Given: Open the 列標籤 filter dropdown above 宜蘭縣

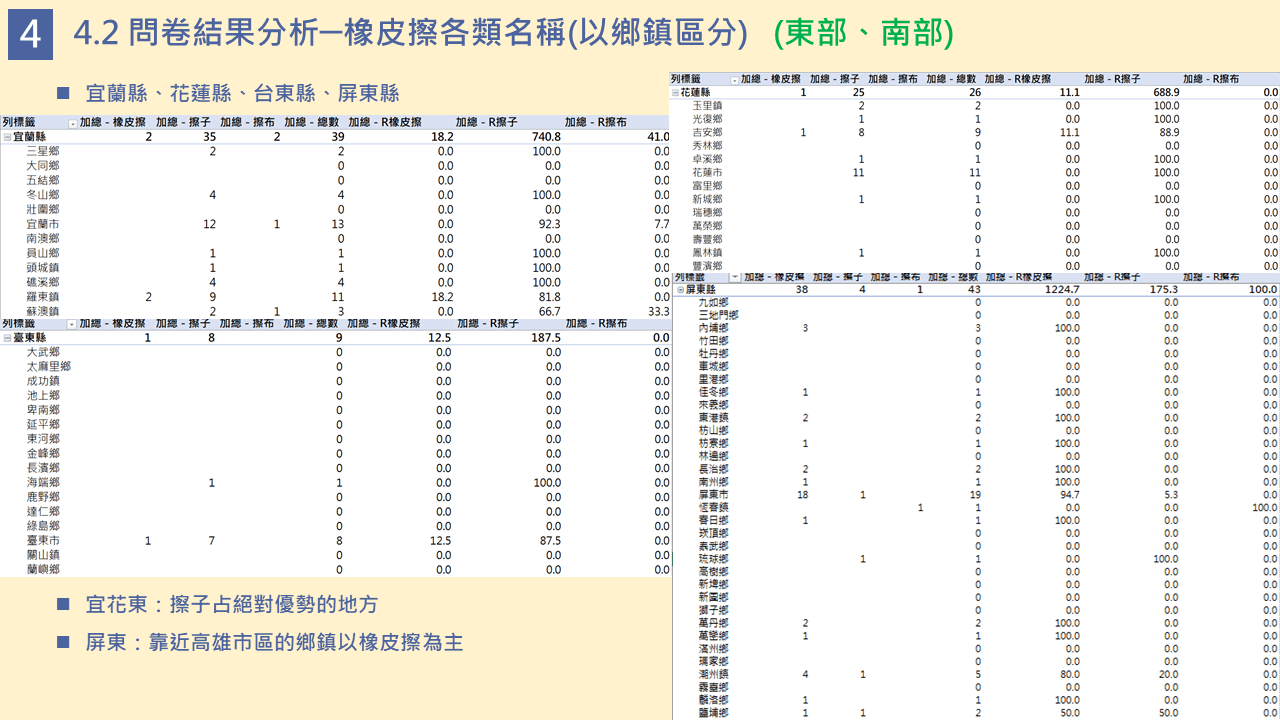Looking at the screenshot, I should tap(71, 123).
